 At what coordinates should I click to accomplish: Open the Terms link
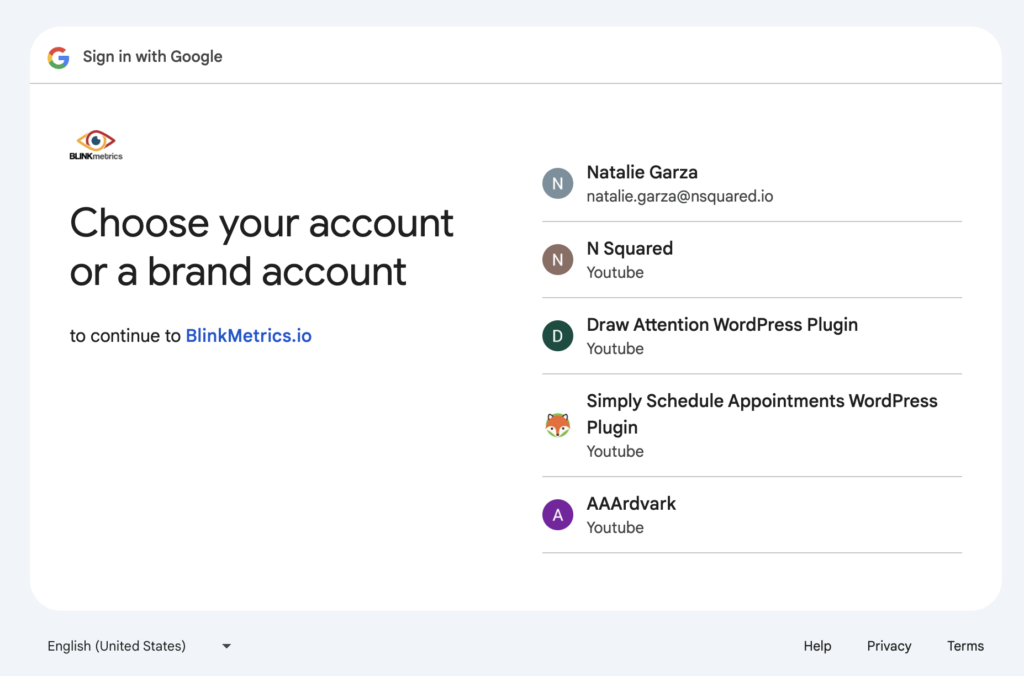965,646
